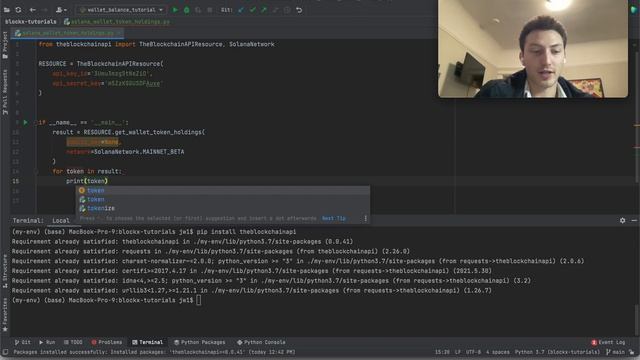Open the TODO tool window

(x=73, y=342)
